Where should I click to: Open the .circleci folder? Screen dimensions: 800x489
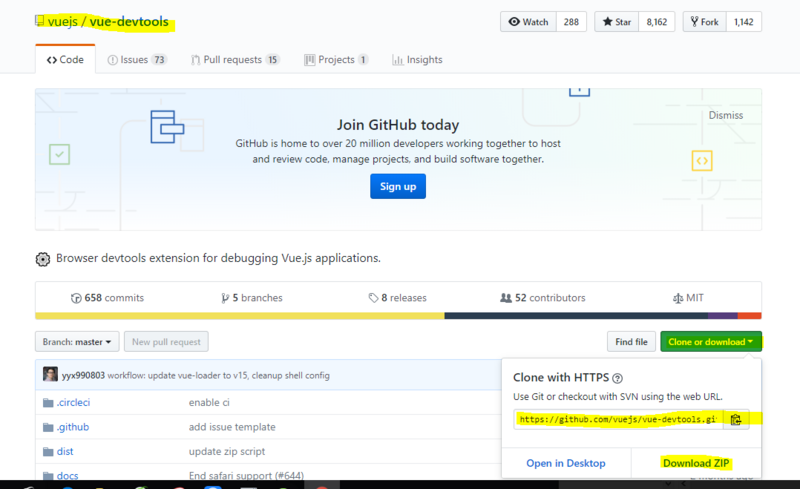73,402
